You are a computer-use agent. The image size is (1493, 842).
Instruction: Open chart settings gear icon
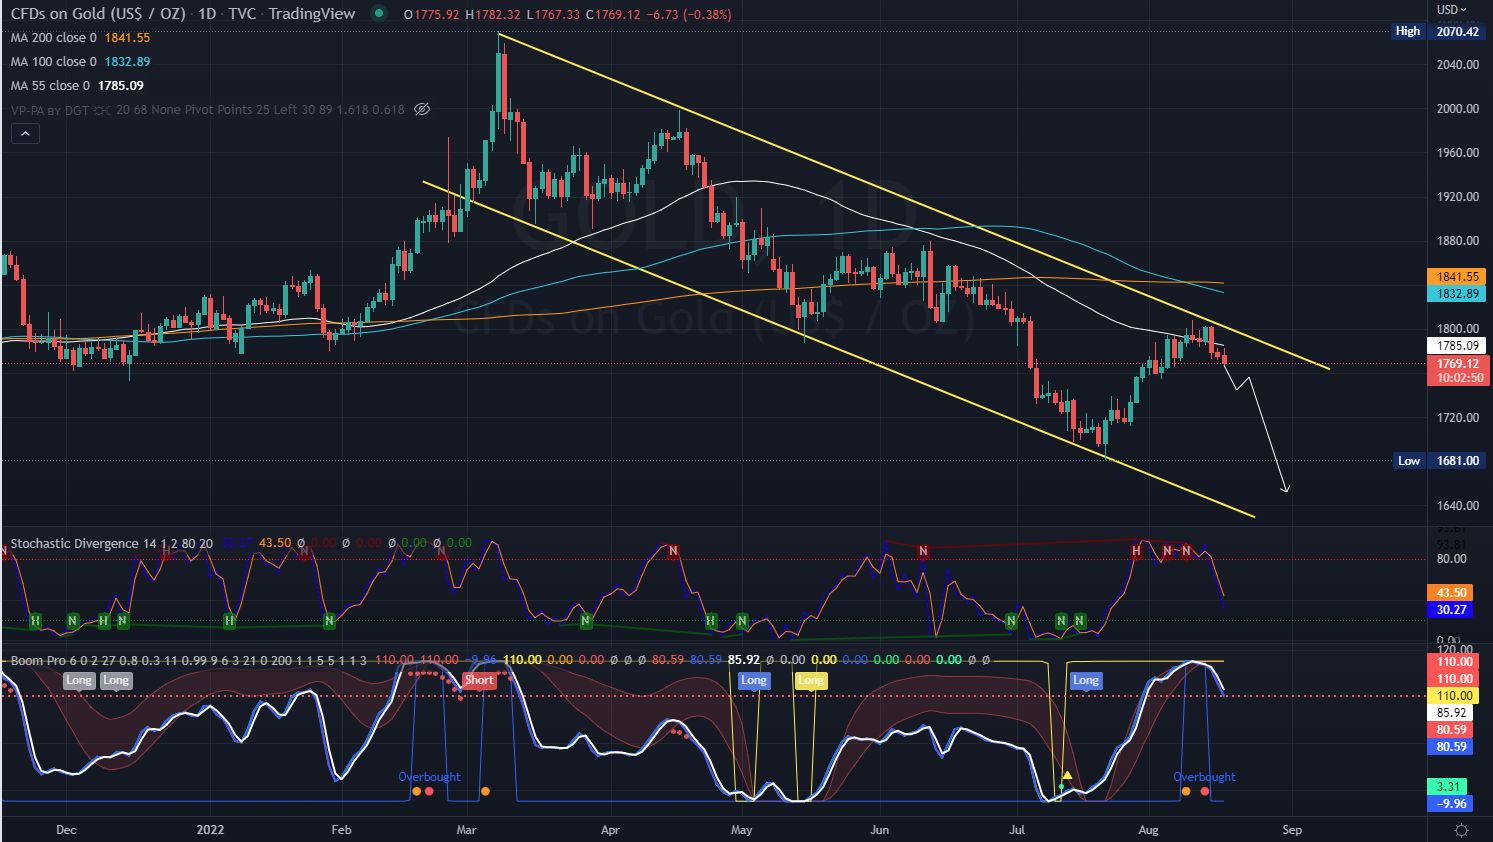click(x=1461, y=830)
